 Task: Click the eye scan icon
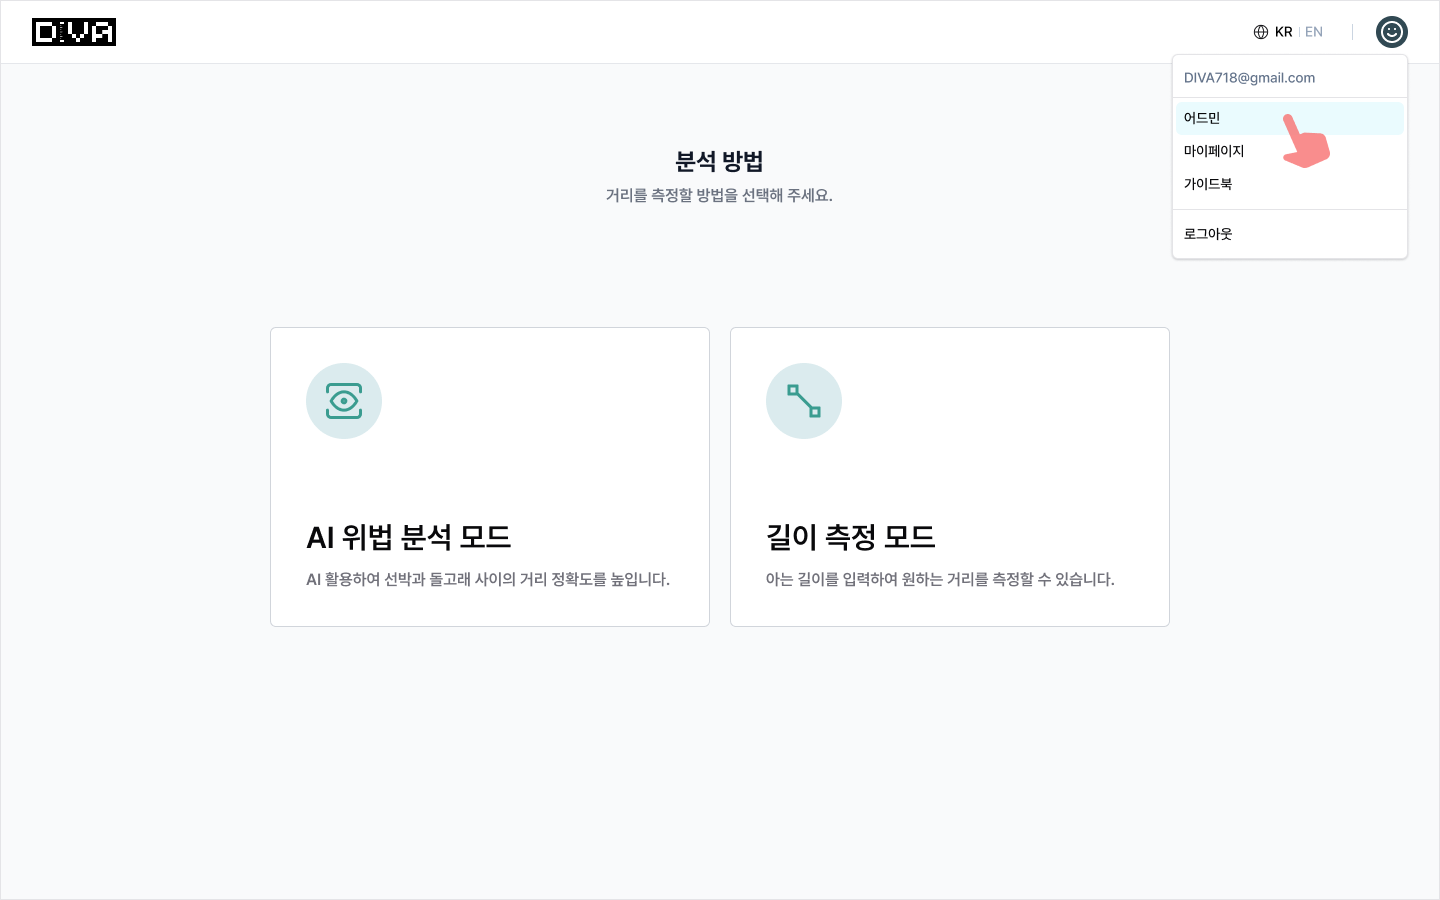click(344, 401)
